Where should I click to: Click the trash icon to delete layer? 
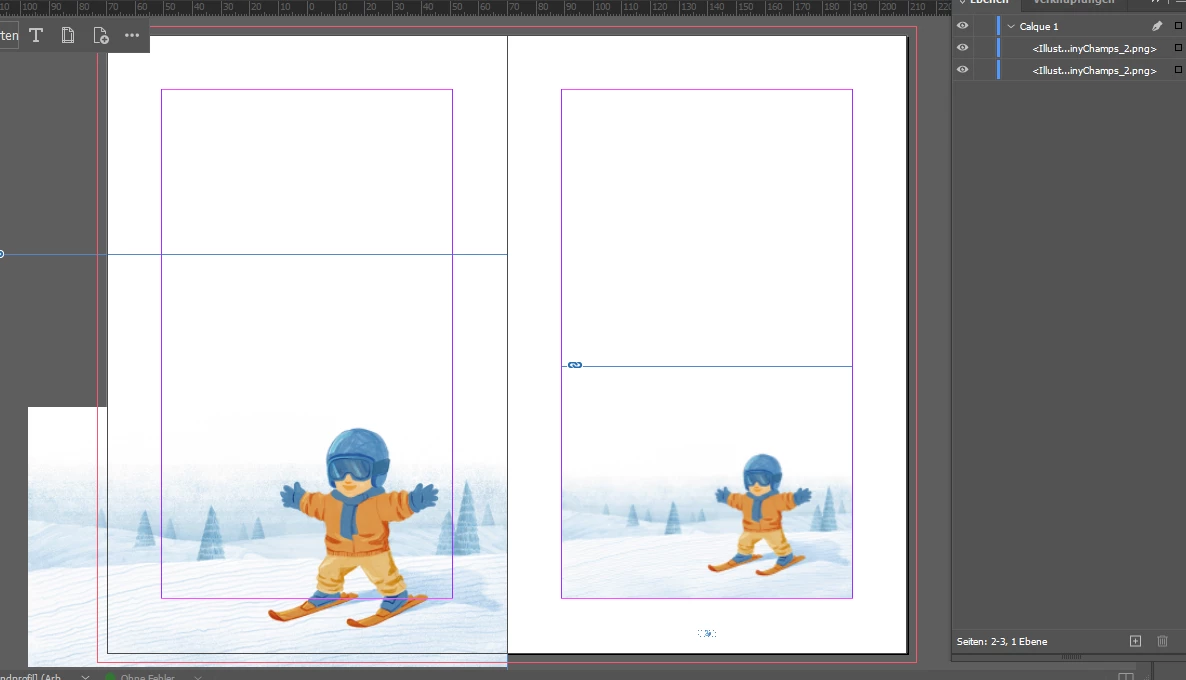[1163, 641]
